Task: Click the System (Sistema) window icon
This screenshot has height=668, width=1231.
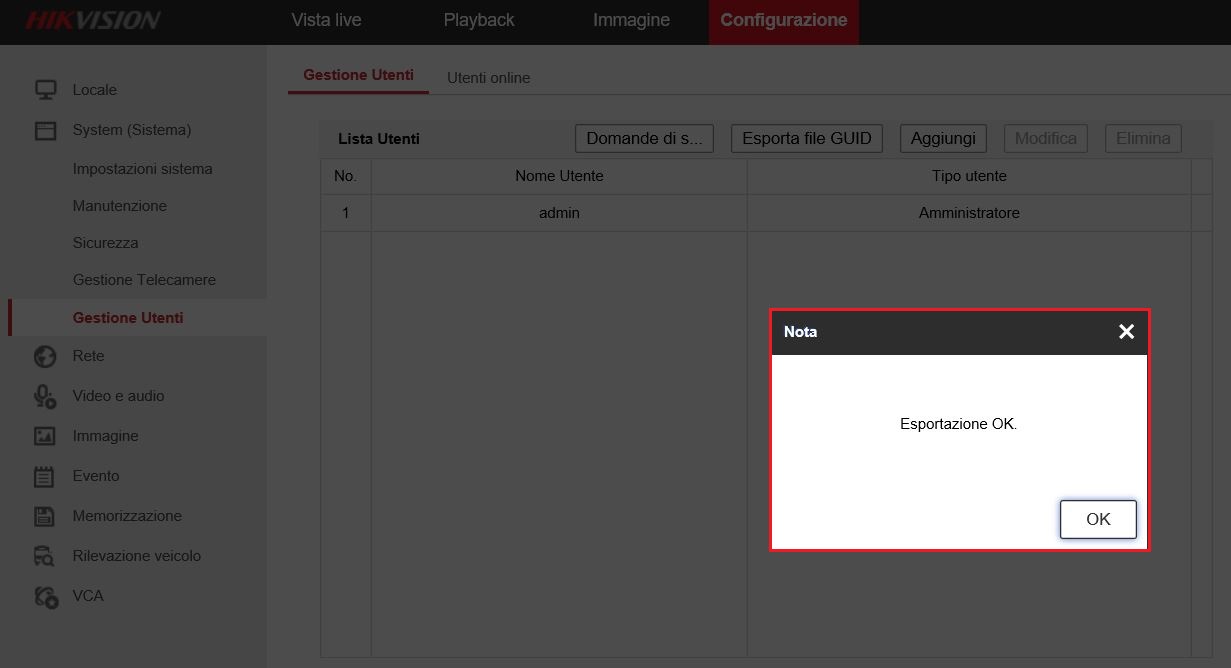Action: [x=46, y=130]
